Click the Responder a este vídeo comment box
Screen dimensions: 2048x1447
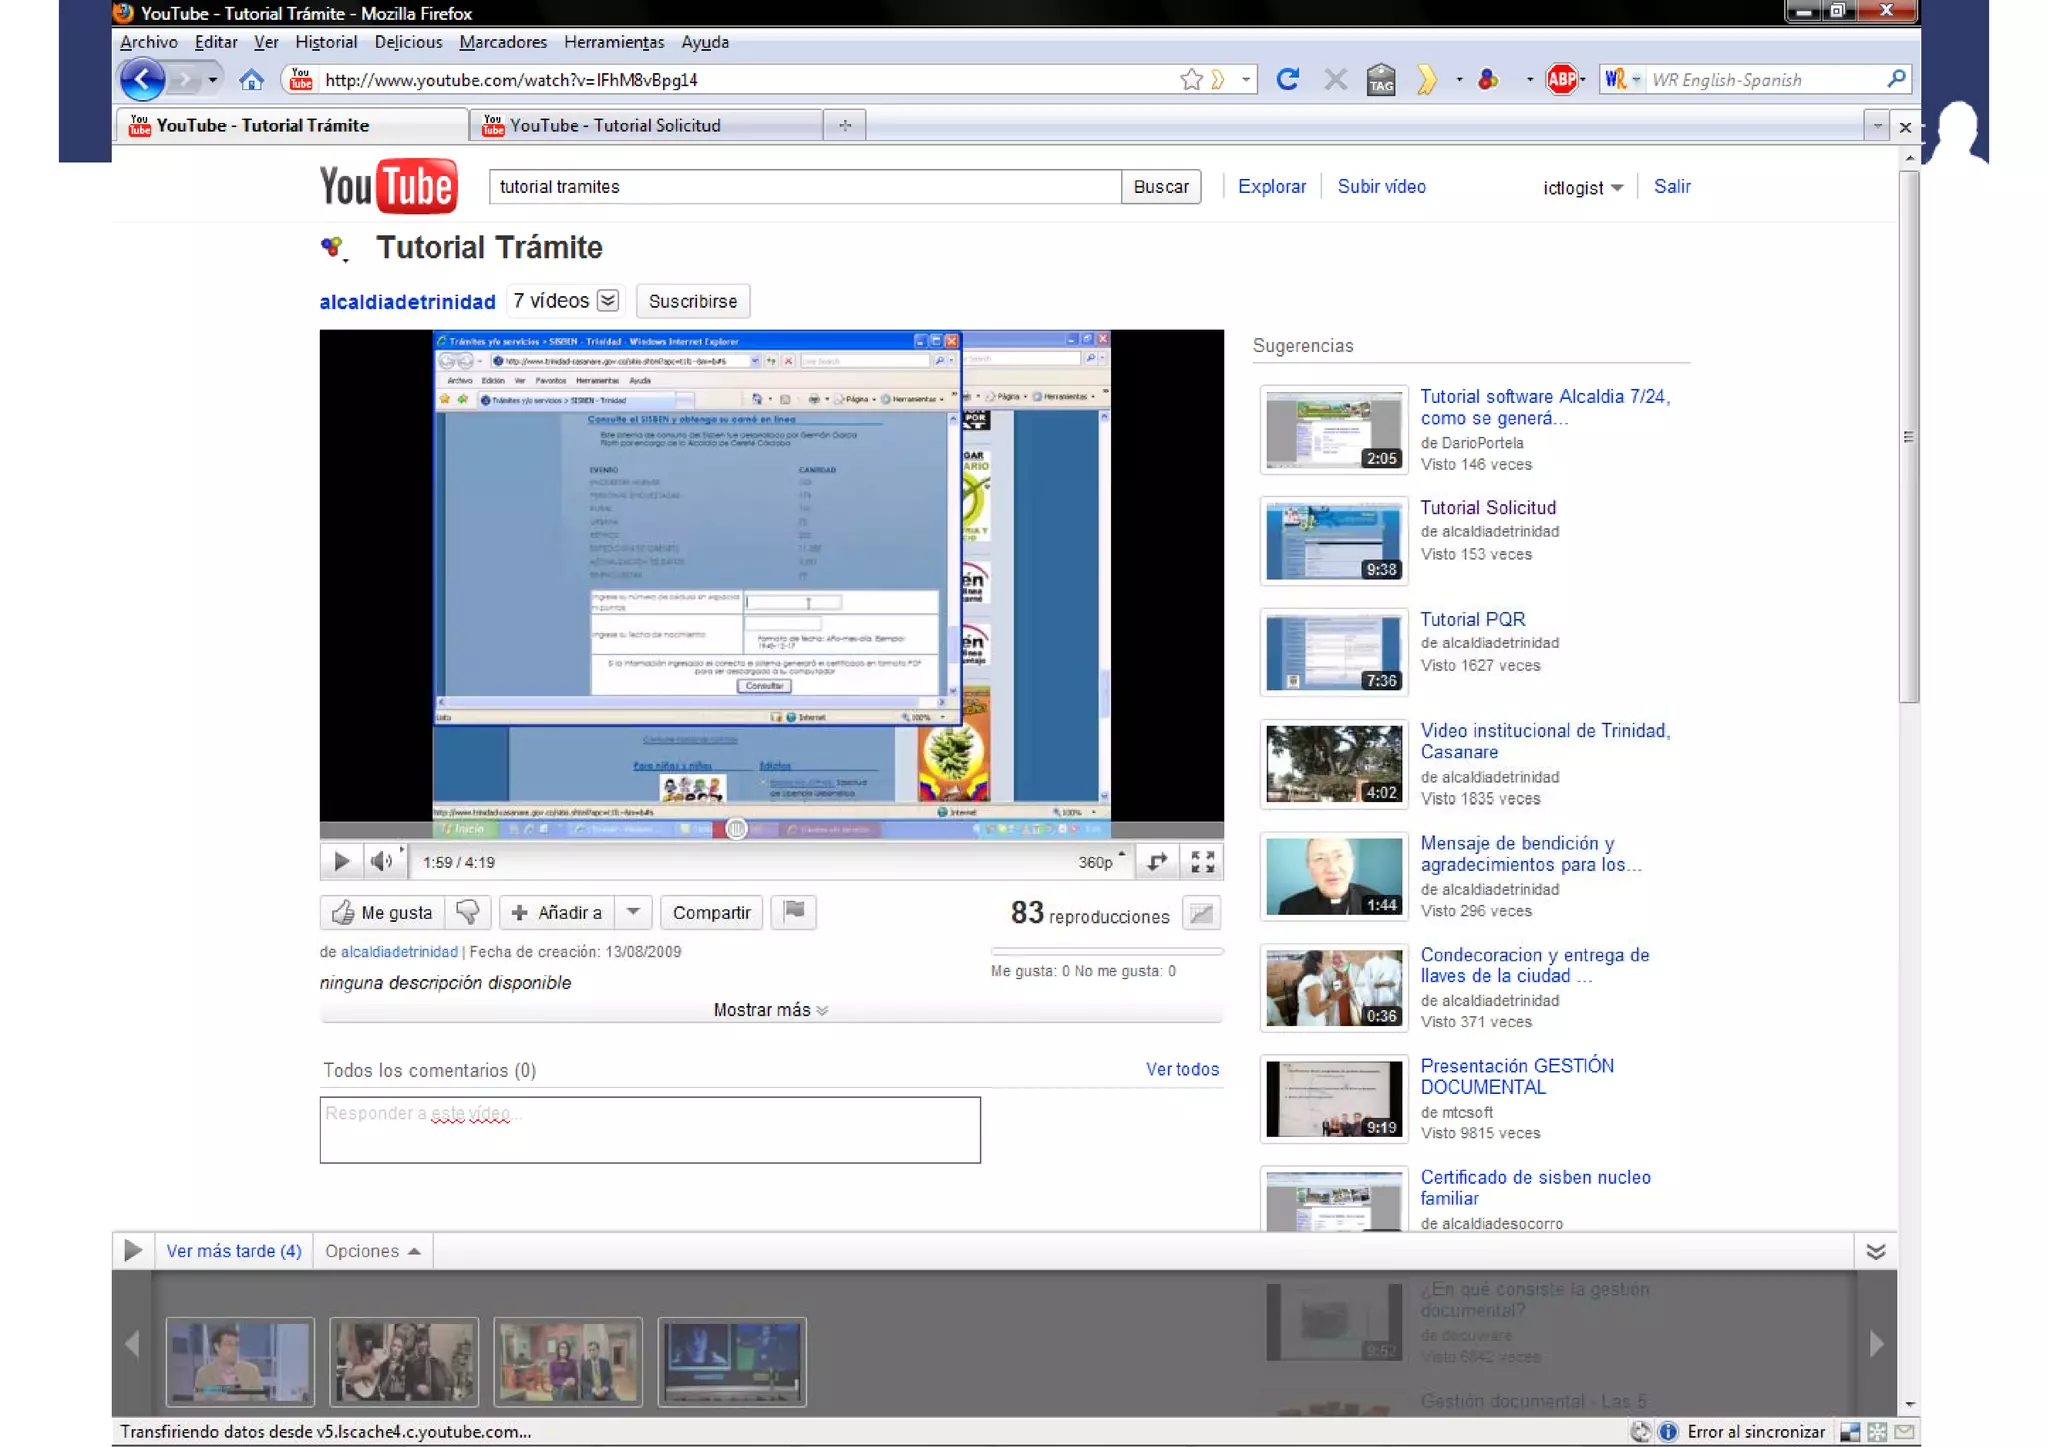(649, 1129)
